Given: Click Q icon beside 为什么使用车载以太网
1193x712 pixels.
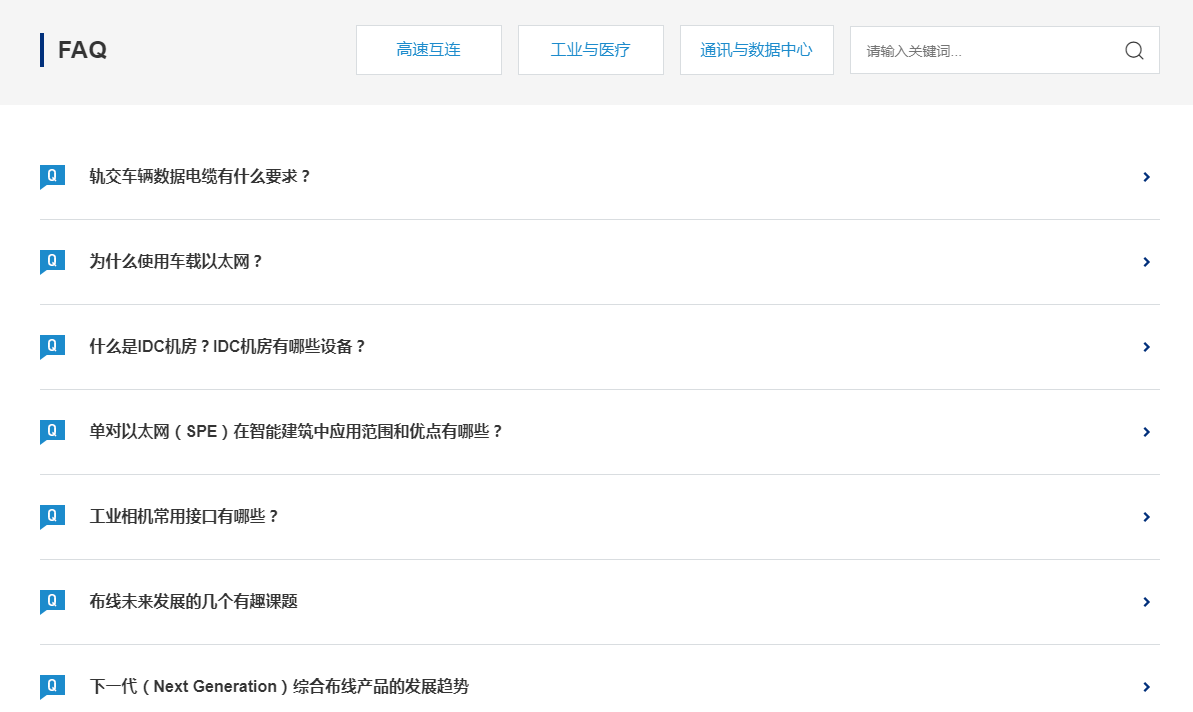Looking at the screenshot, I should pyautogui.click(x=52, y=261).
